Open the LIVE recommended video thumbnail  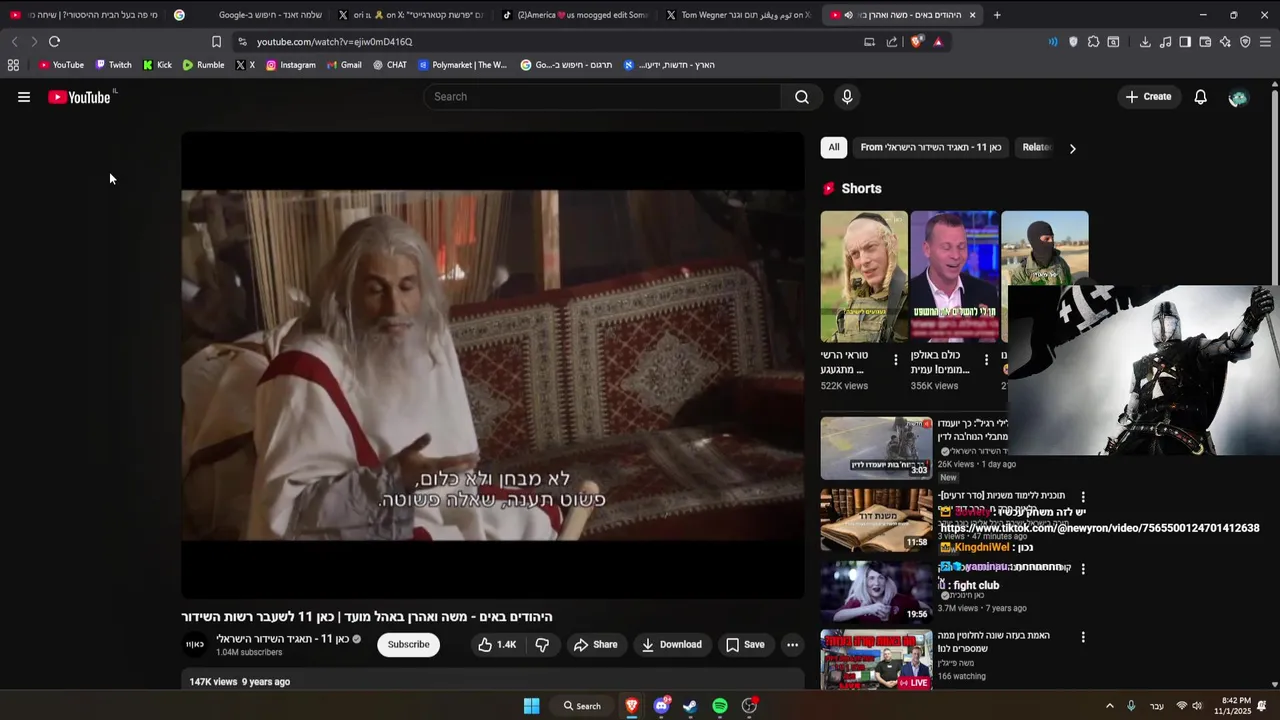pyautogui.click(x=876, y=660)
